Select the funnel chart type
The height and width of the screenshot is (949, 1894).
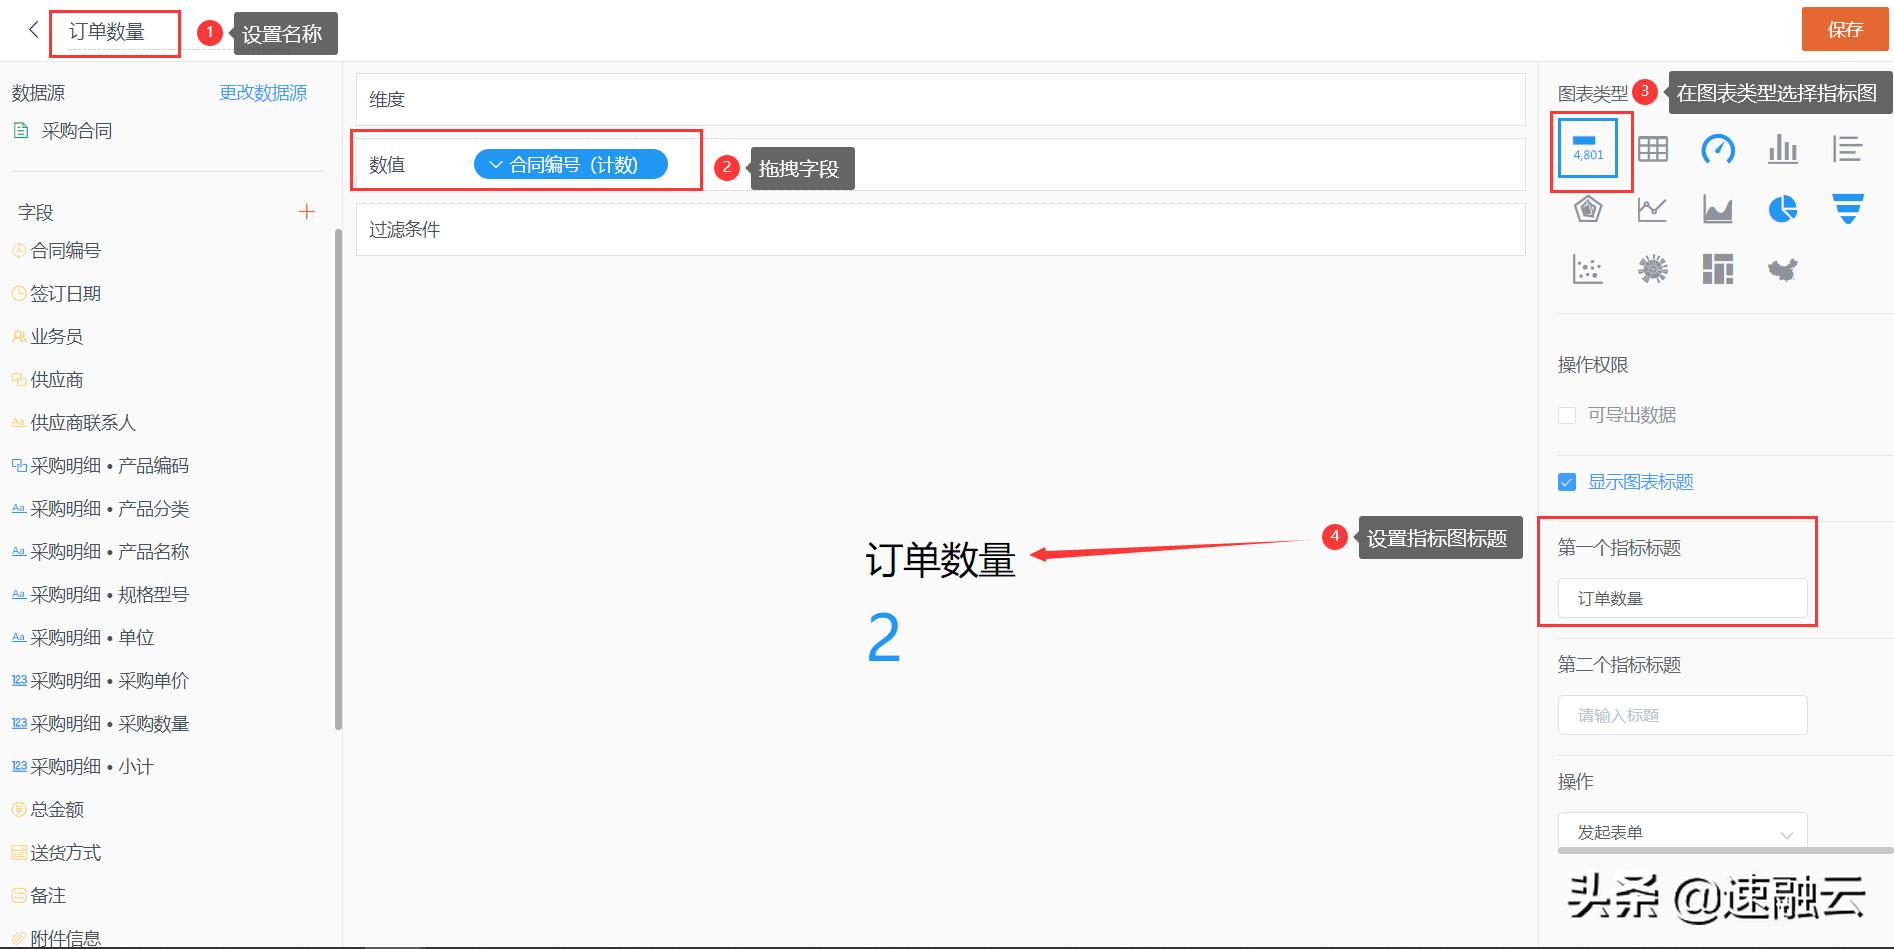[x=1847, y=209]
